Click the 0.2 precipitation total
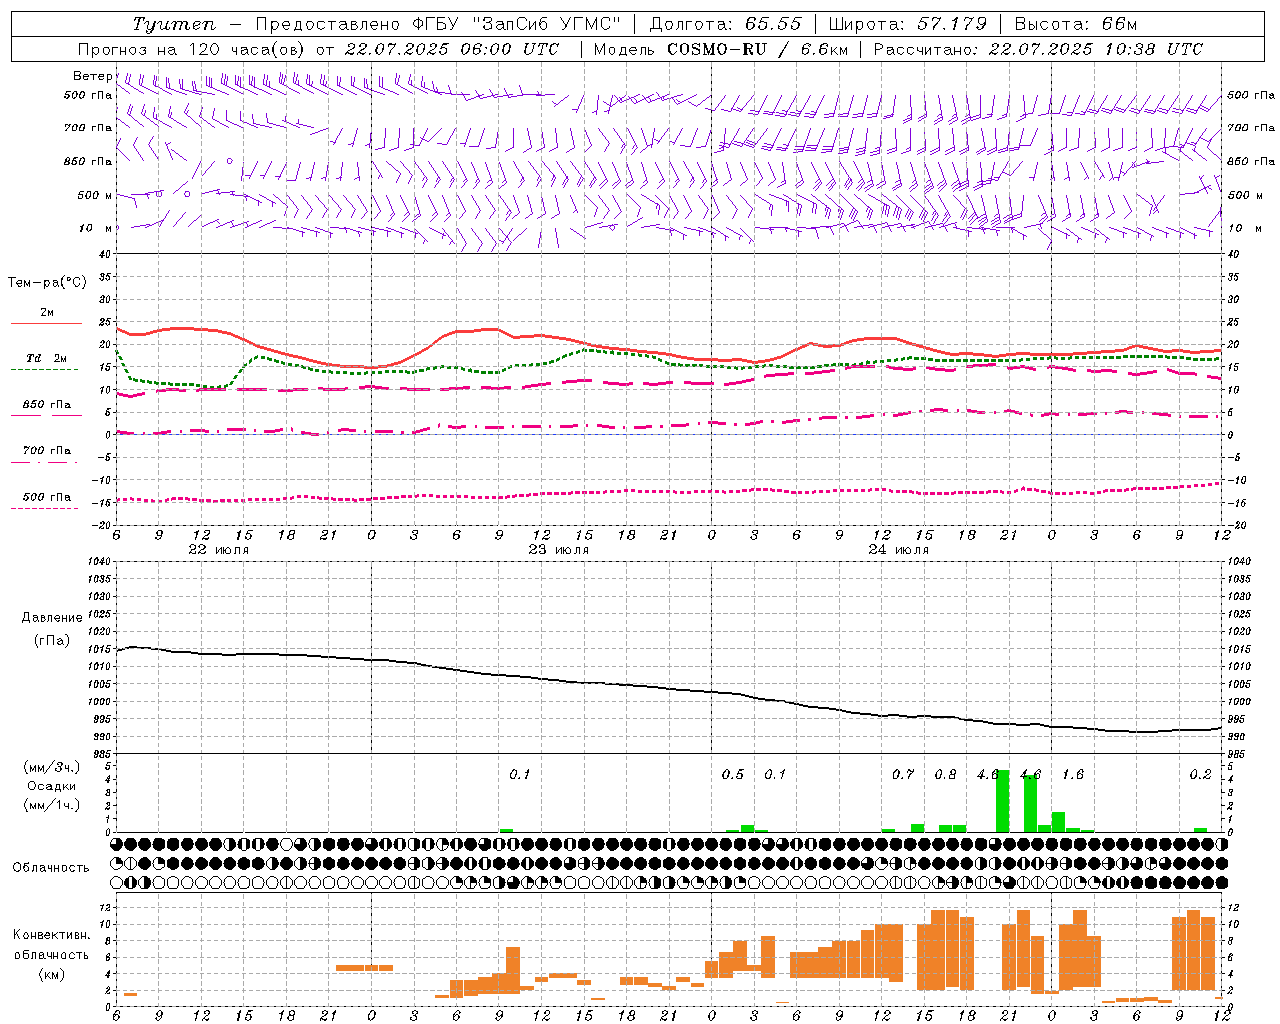 click(1200, 775)
